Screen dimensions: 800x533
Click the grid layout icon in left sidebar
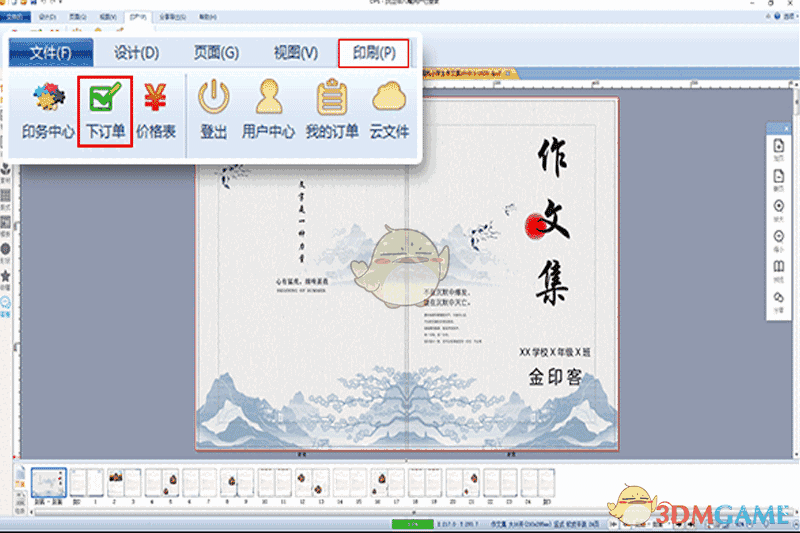tap(5, 196)
